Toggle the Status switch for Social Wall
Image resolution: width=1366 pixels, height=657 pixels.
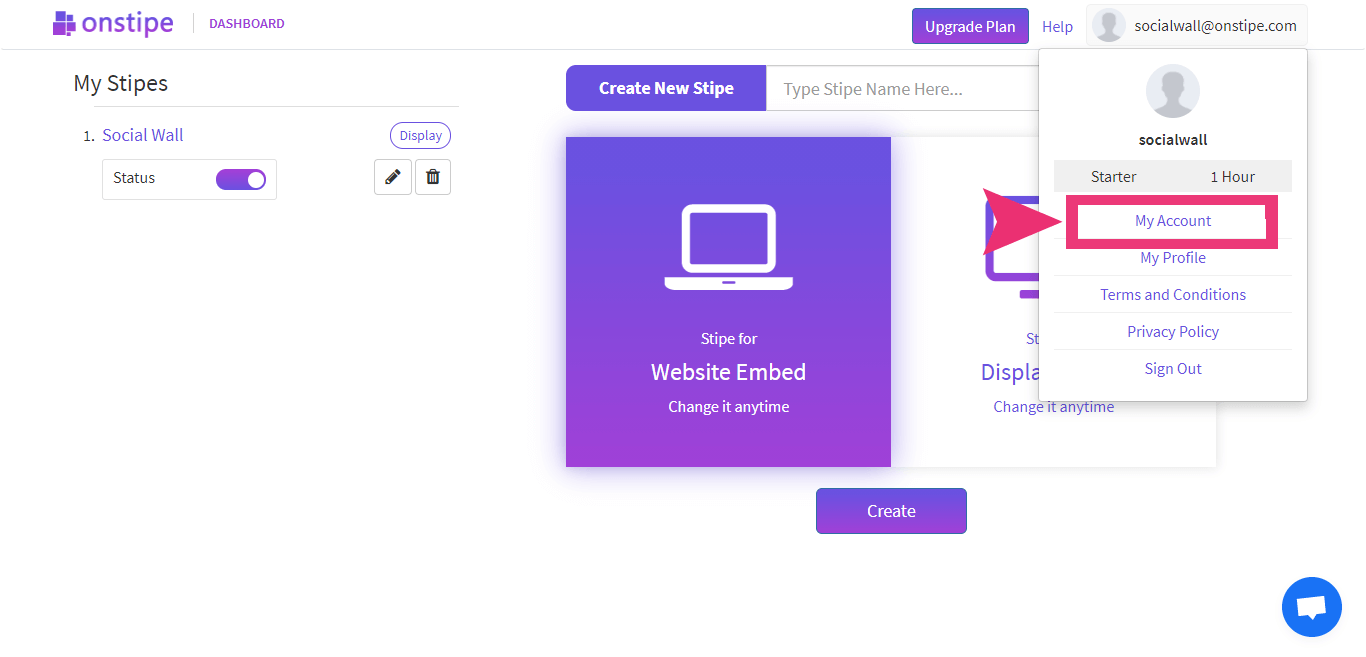click(x=239, y=177)
